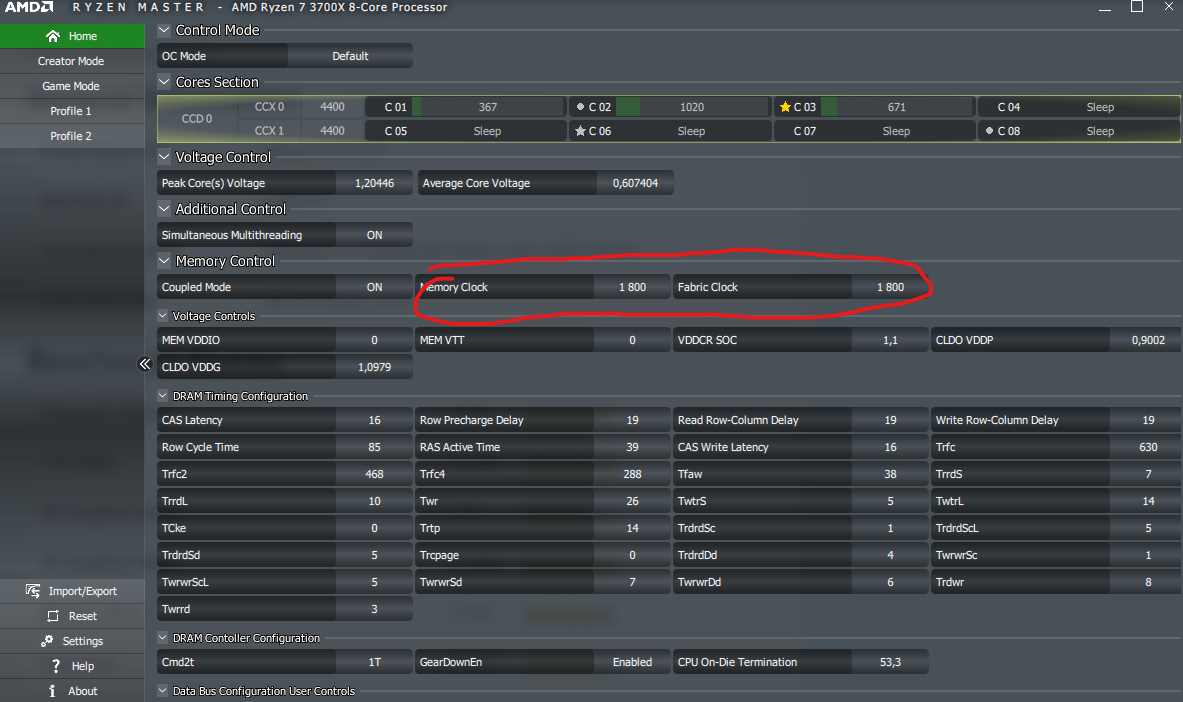Click Read Row-Column Delay value 19

point(890,420)
